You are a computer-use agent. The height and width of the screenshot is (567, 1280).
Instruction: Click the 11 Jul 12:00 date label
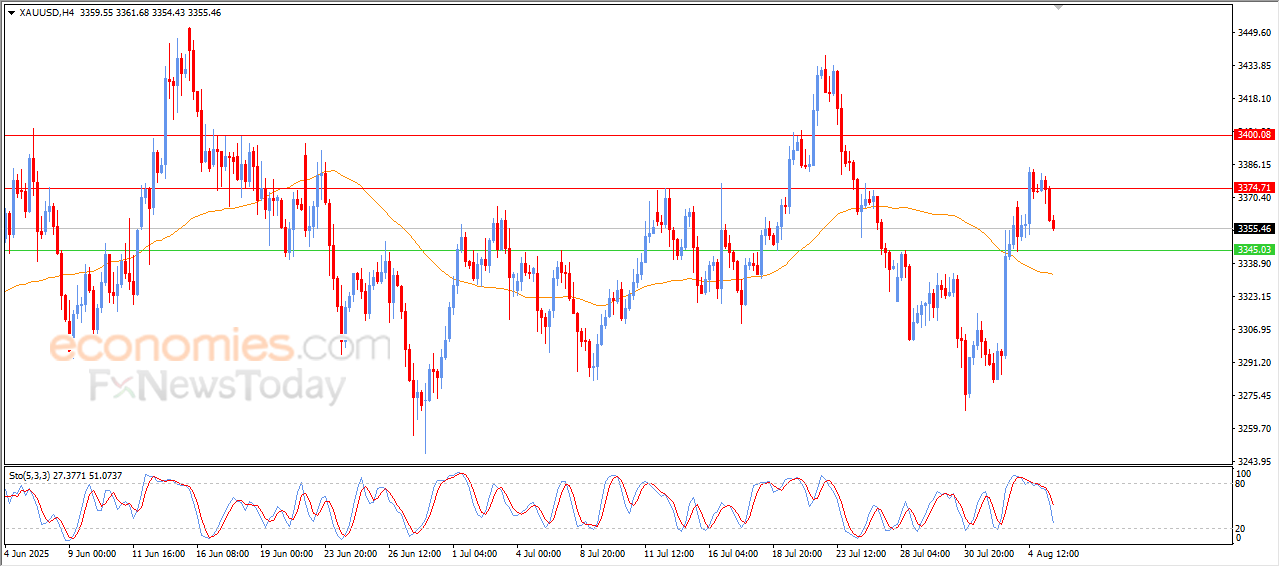click(x=670, y=552)
